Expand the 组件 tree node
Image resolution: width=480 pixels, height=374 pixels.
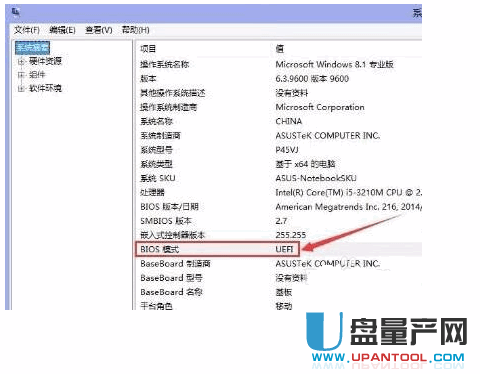coord(21,75)
